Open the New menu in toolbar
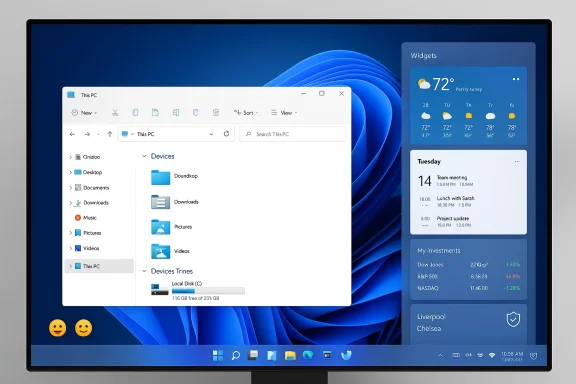Screen dimensions: 576x384 click(x=84, y=112)
